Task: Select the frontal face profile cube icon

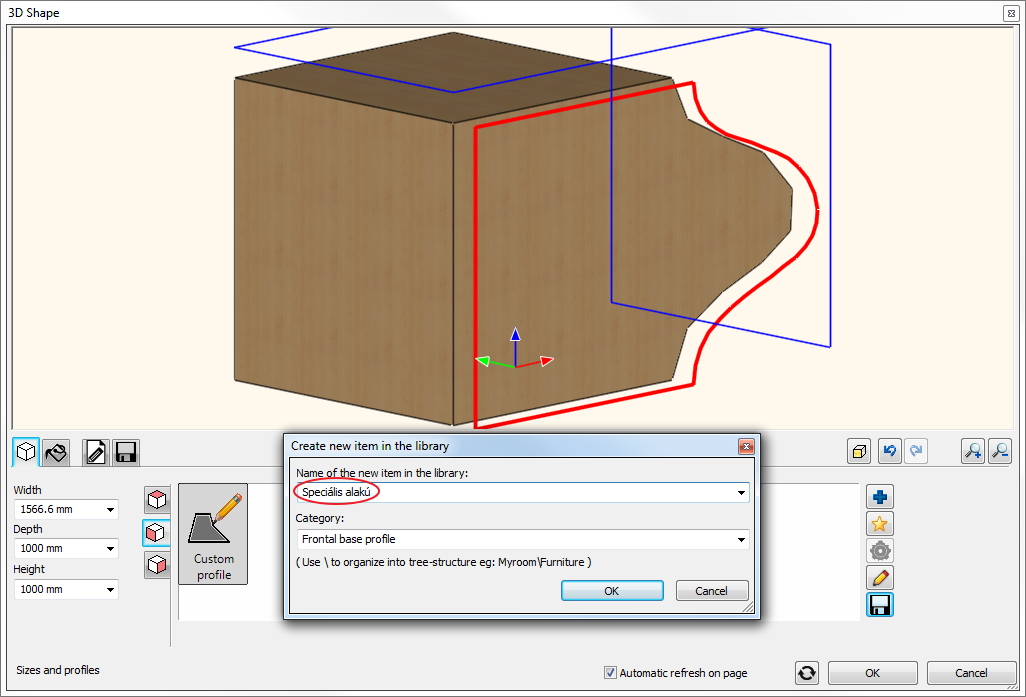Action: pos(156,533)
